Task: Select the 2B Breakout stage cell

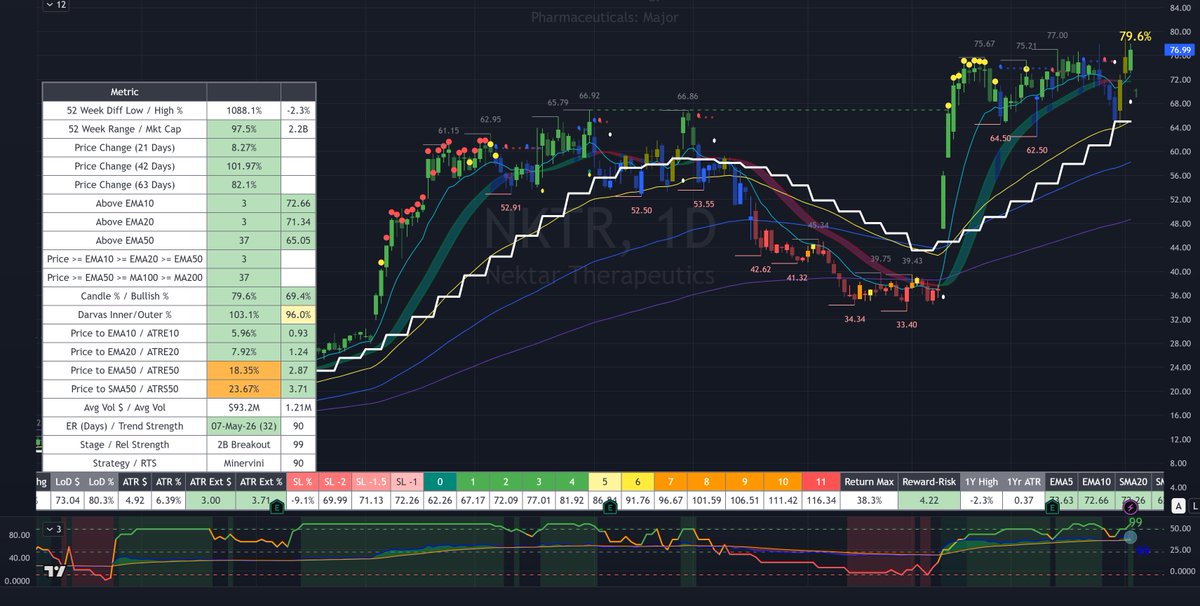Action: pyautogui.click(x=244, y=444)
